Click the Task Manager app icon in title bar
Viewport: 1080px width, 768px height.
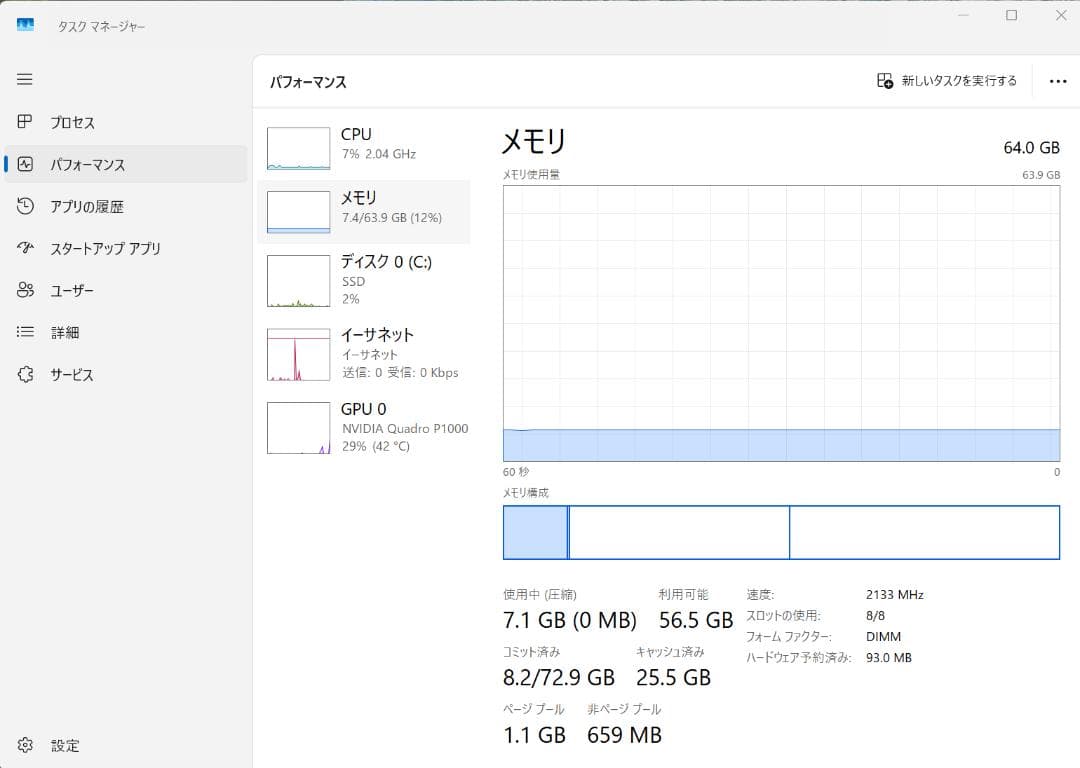click(x=25, y=25)
